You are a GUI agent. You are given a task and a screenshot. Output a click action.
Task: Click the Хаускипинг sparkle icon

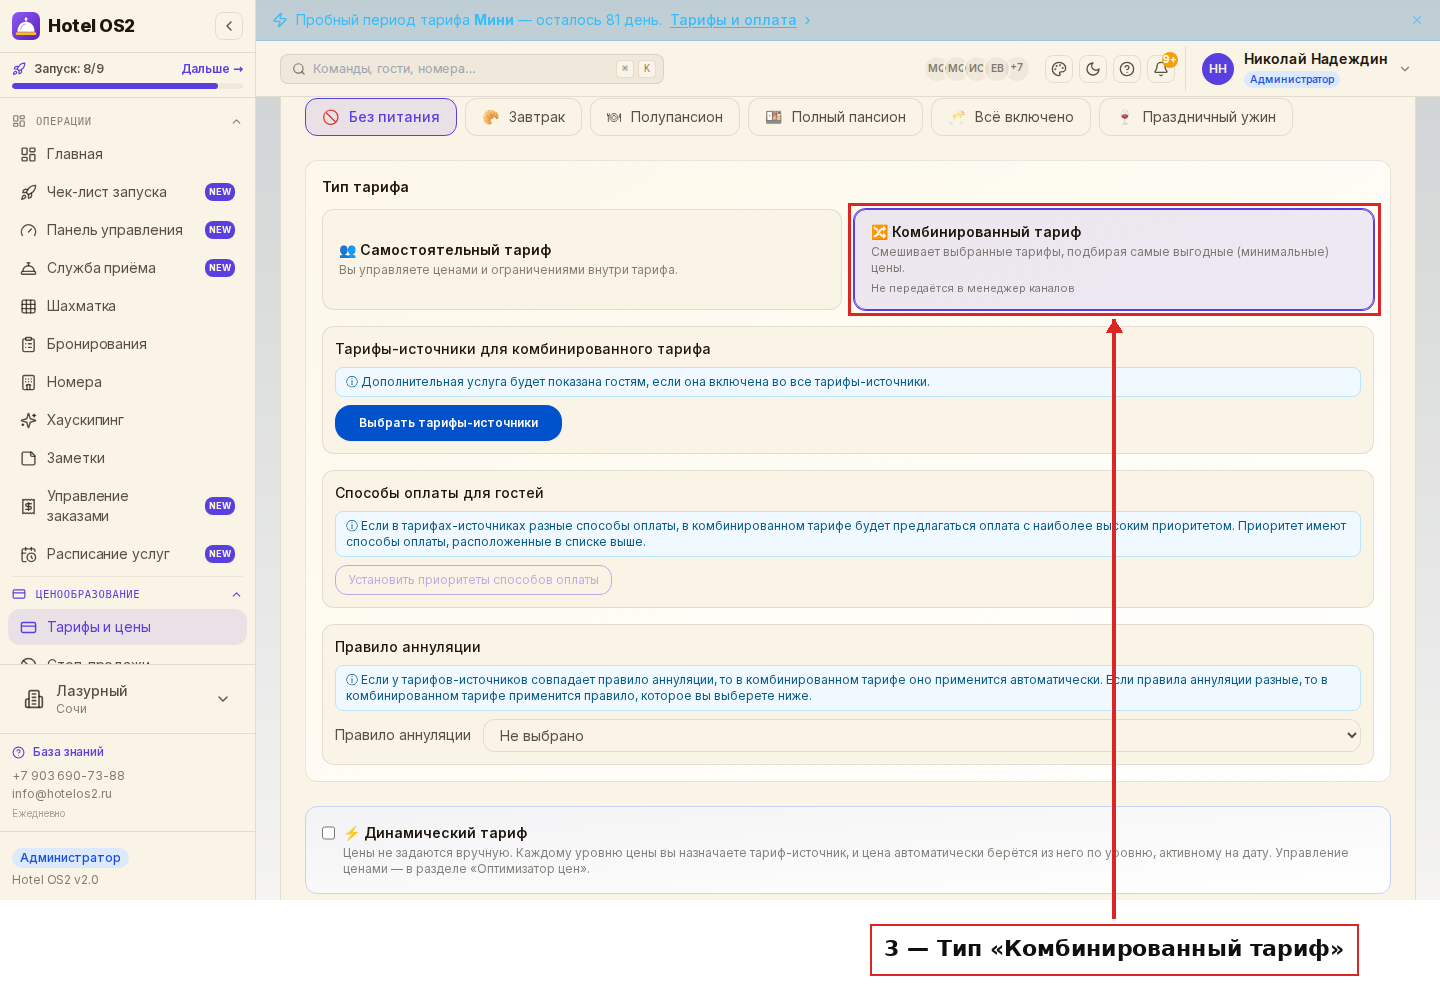(28, 420)
